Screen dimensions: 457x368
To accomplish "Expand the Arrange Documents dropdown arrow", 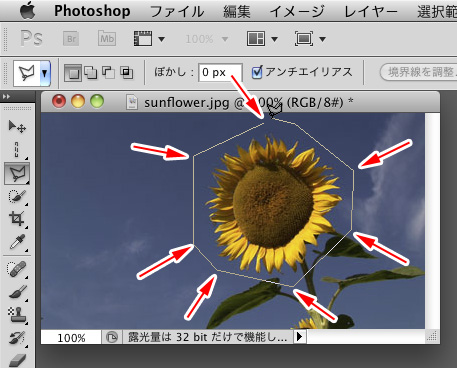I will (274, 39).
